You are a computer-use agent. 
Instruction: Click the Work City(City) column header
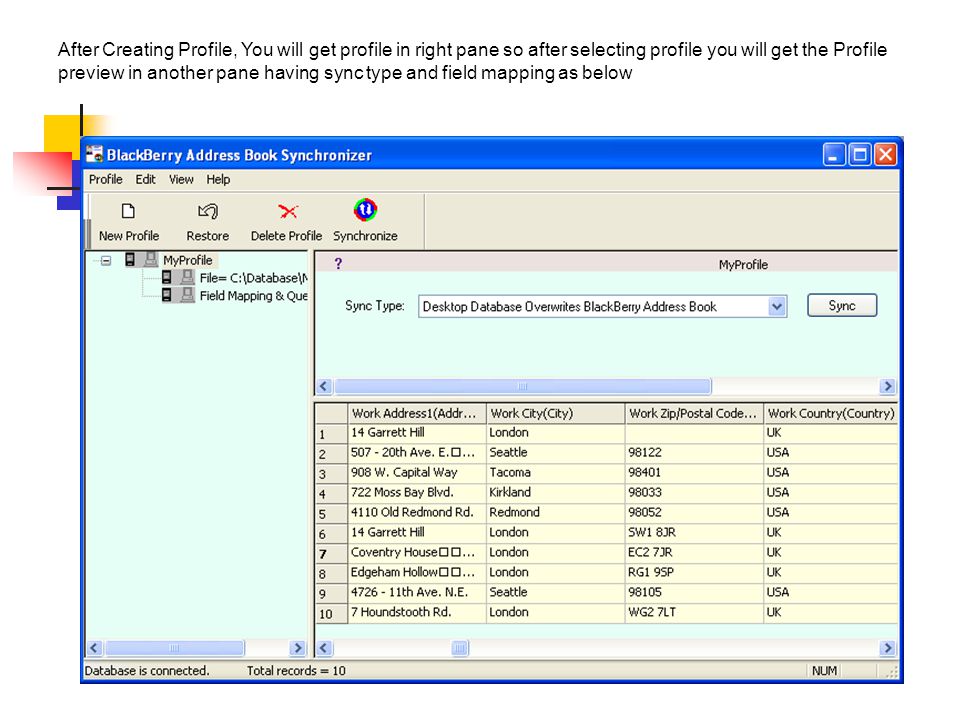click(555, 413)
